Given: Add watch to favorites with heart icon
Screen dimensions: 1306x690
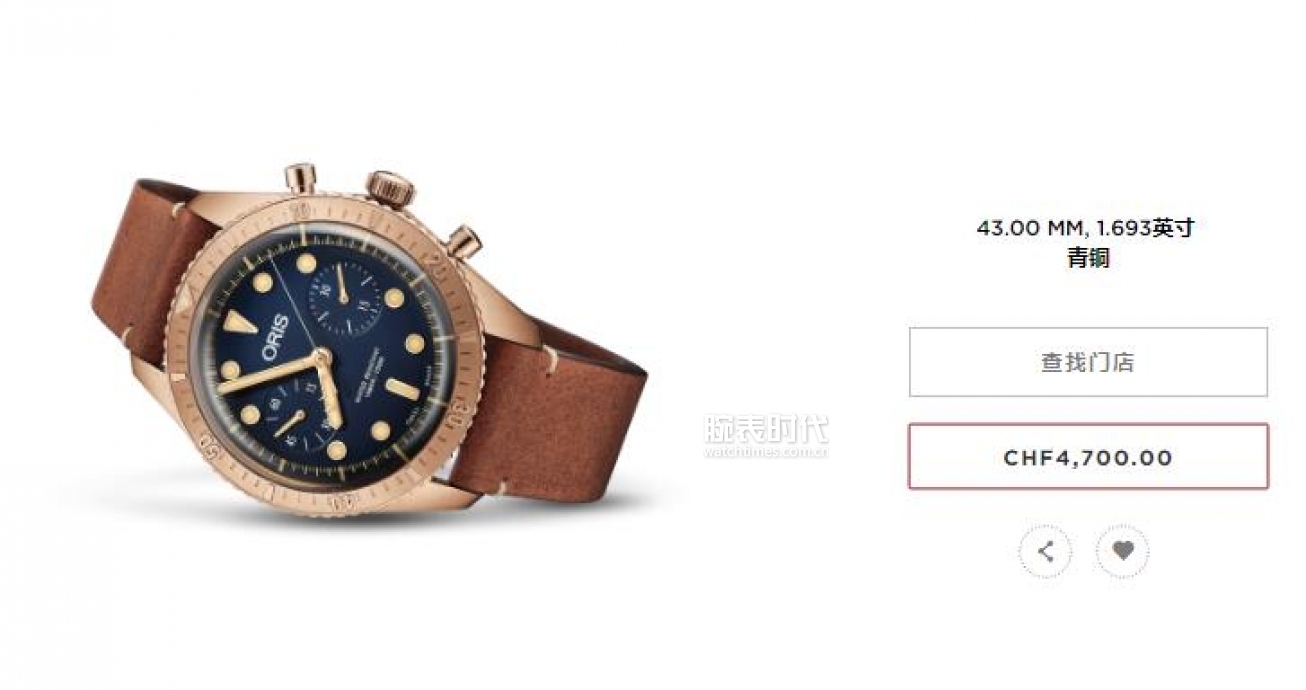Looking at the screenshot, I should pos(1123,551).
